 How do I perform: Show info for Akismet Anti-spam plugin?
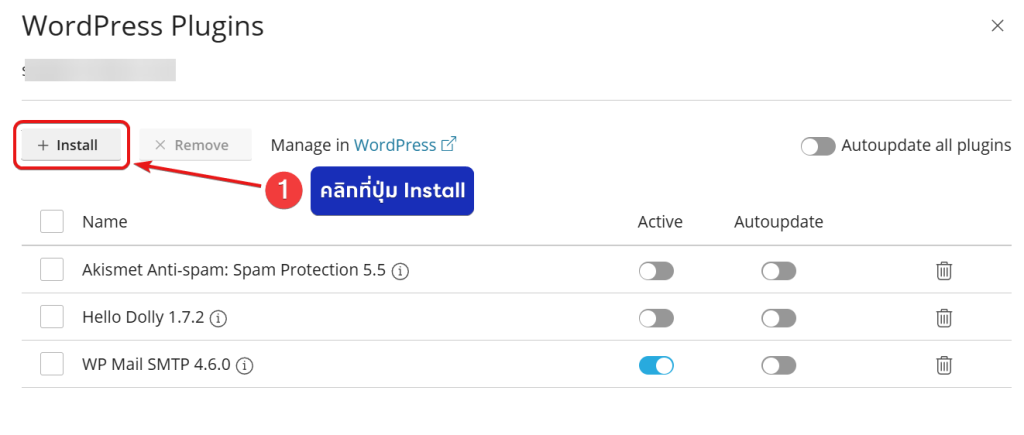click(x=401, y=271)
